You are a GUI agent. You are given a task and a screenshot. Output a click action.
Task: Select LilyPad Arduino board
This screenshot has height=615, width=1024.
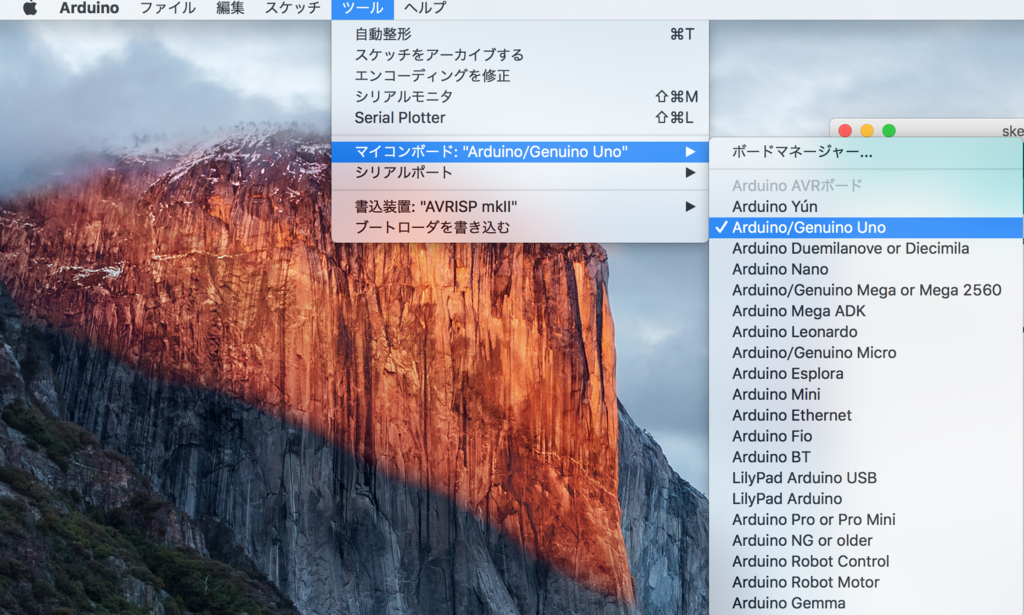(x=866, y=499)
